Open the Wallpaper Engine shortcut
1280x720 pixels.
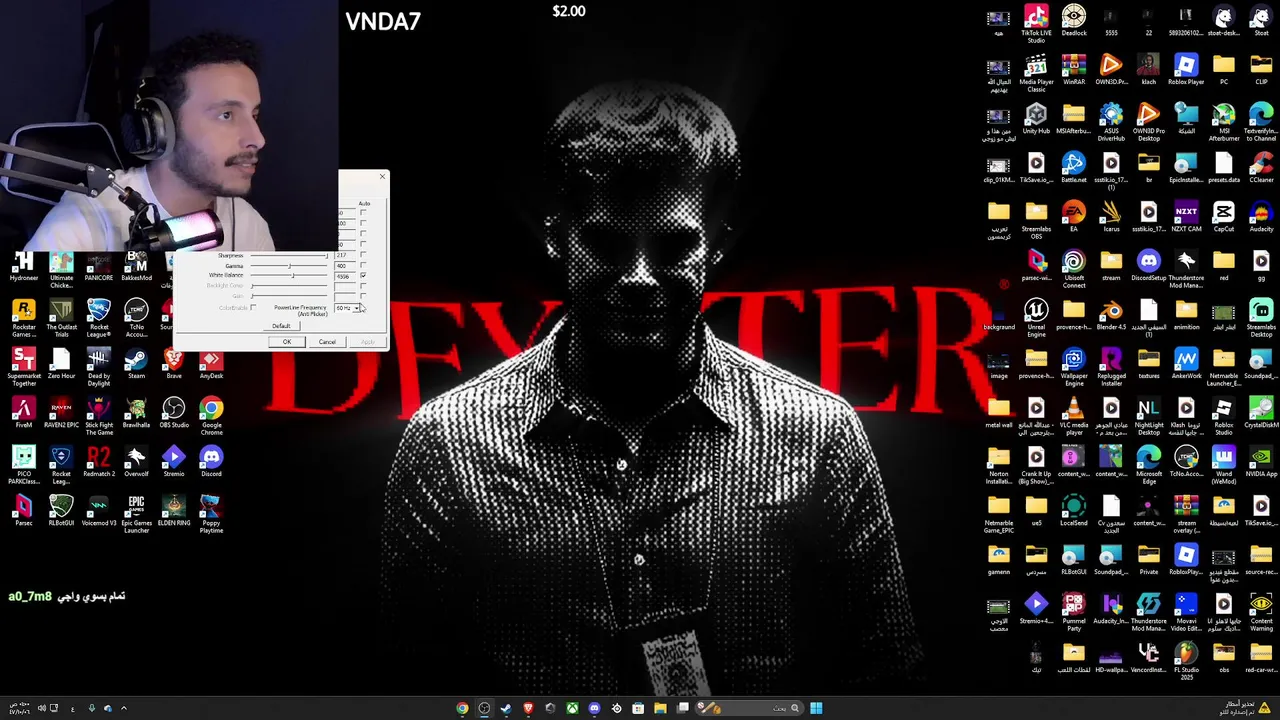pyautogui.click(x=1074, y=366)
